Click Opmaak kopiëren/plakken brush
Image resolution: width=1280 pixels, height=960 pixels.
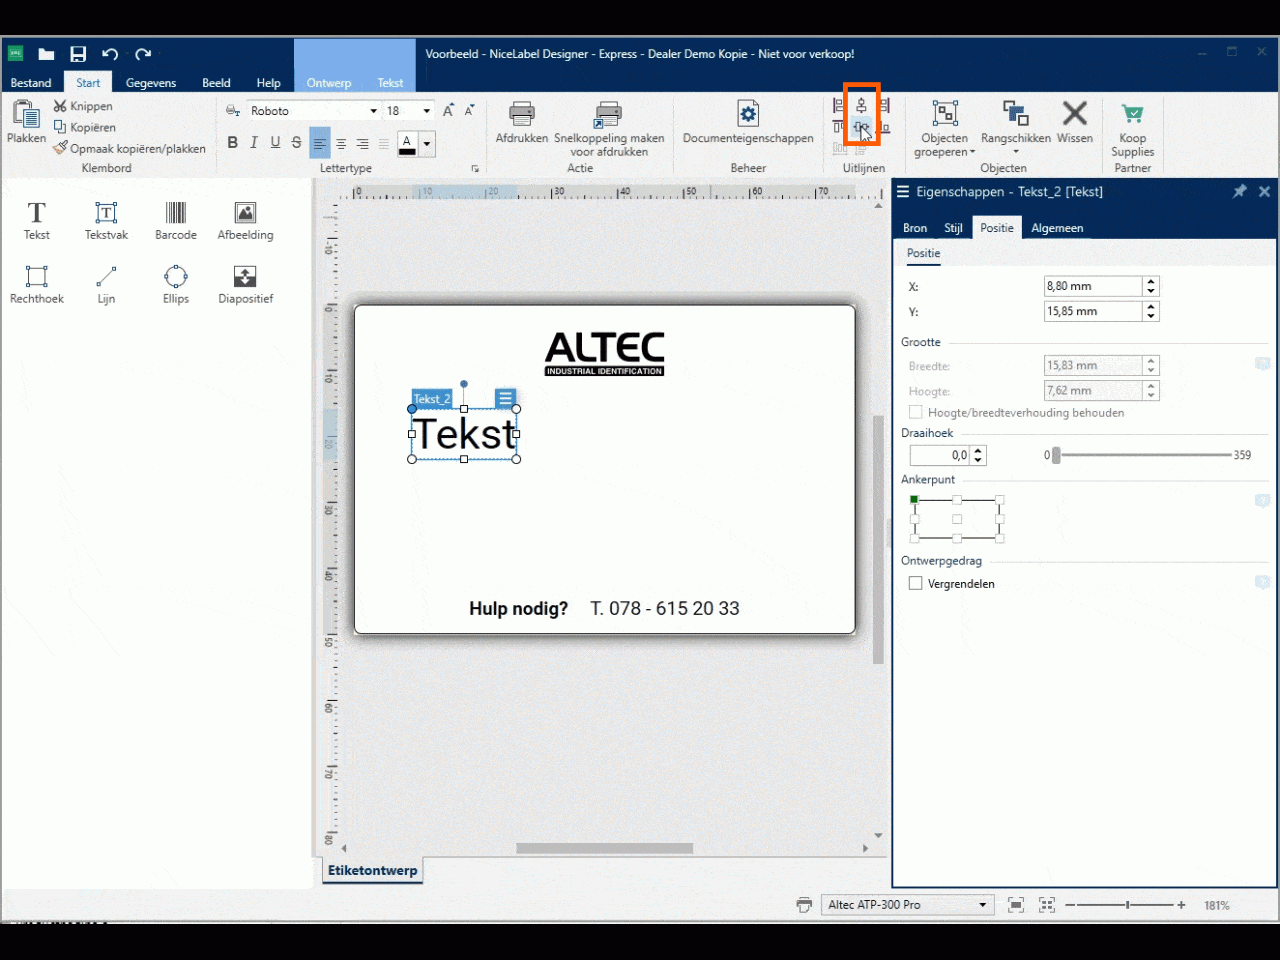60,148
